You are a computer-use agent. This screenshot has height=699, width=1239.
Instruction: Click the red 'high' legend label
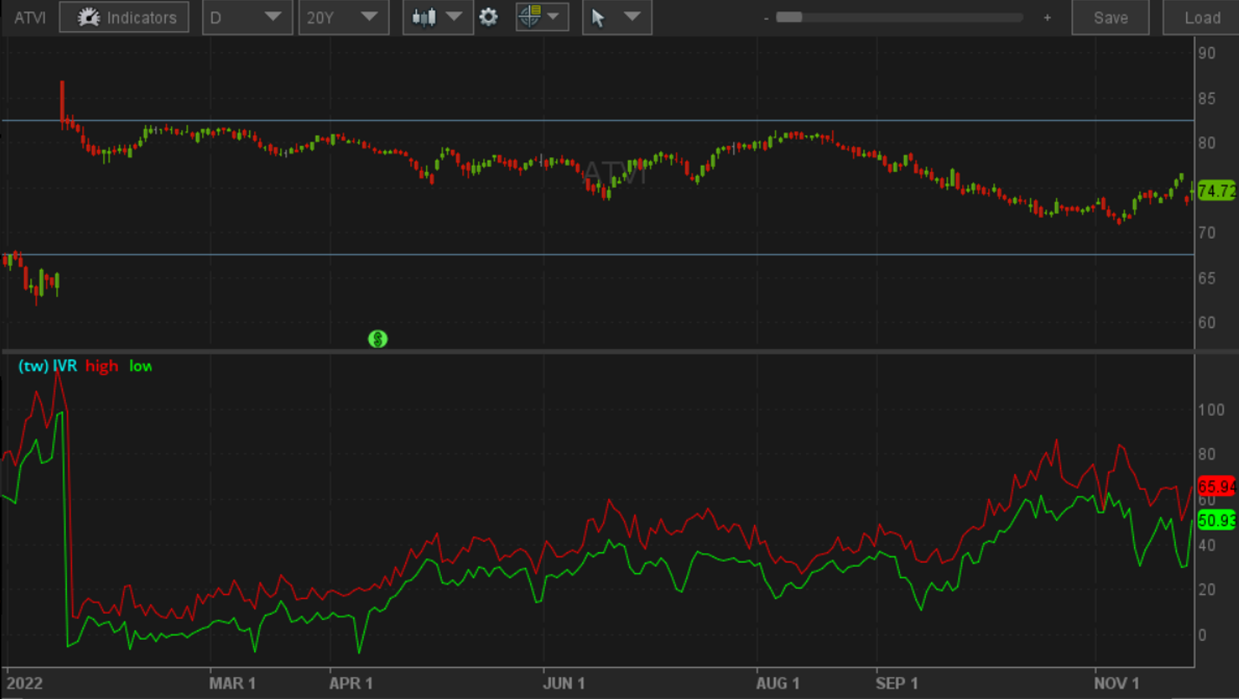[101, 366]
